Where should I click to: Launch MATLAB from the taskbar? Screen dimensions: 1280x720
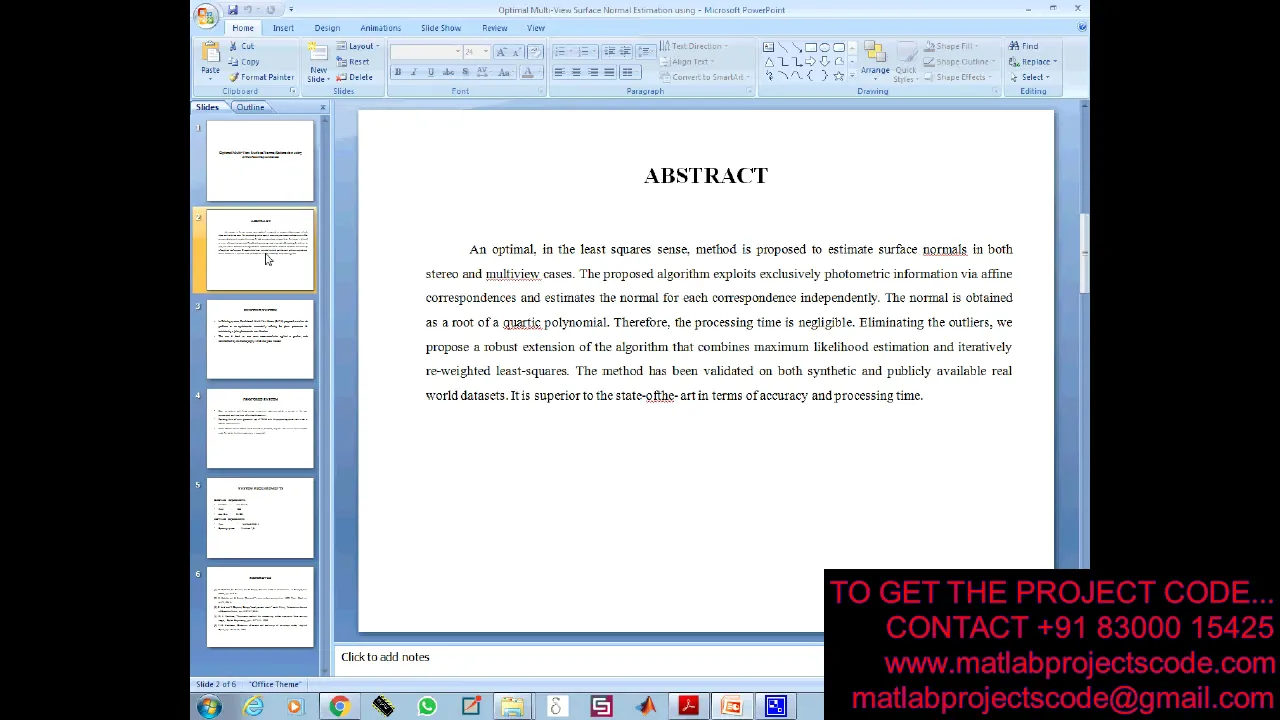pyautogui.click(x=645, y=707)
